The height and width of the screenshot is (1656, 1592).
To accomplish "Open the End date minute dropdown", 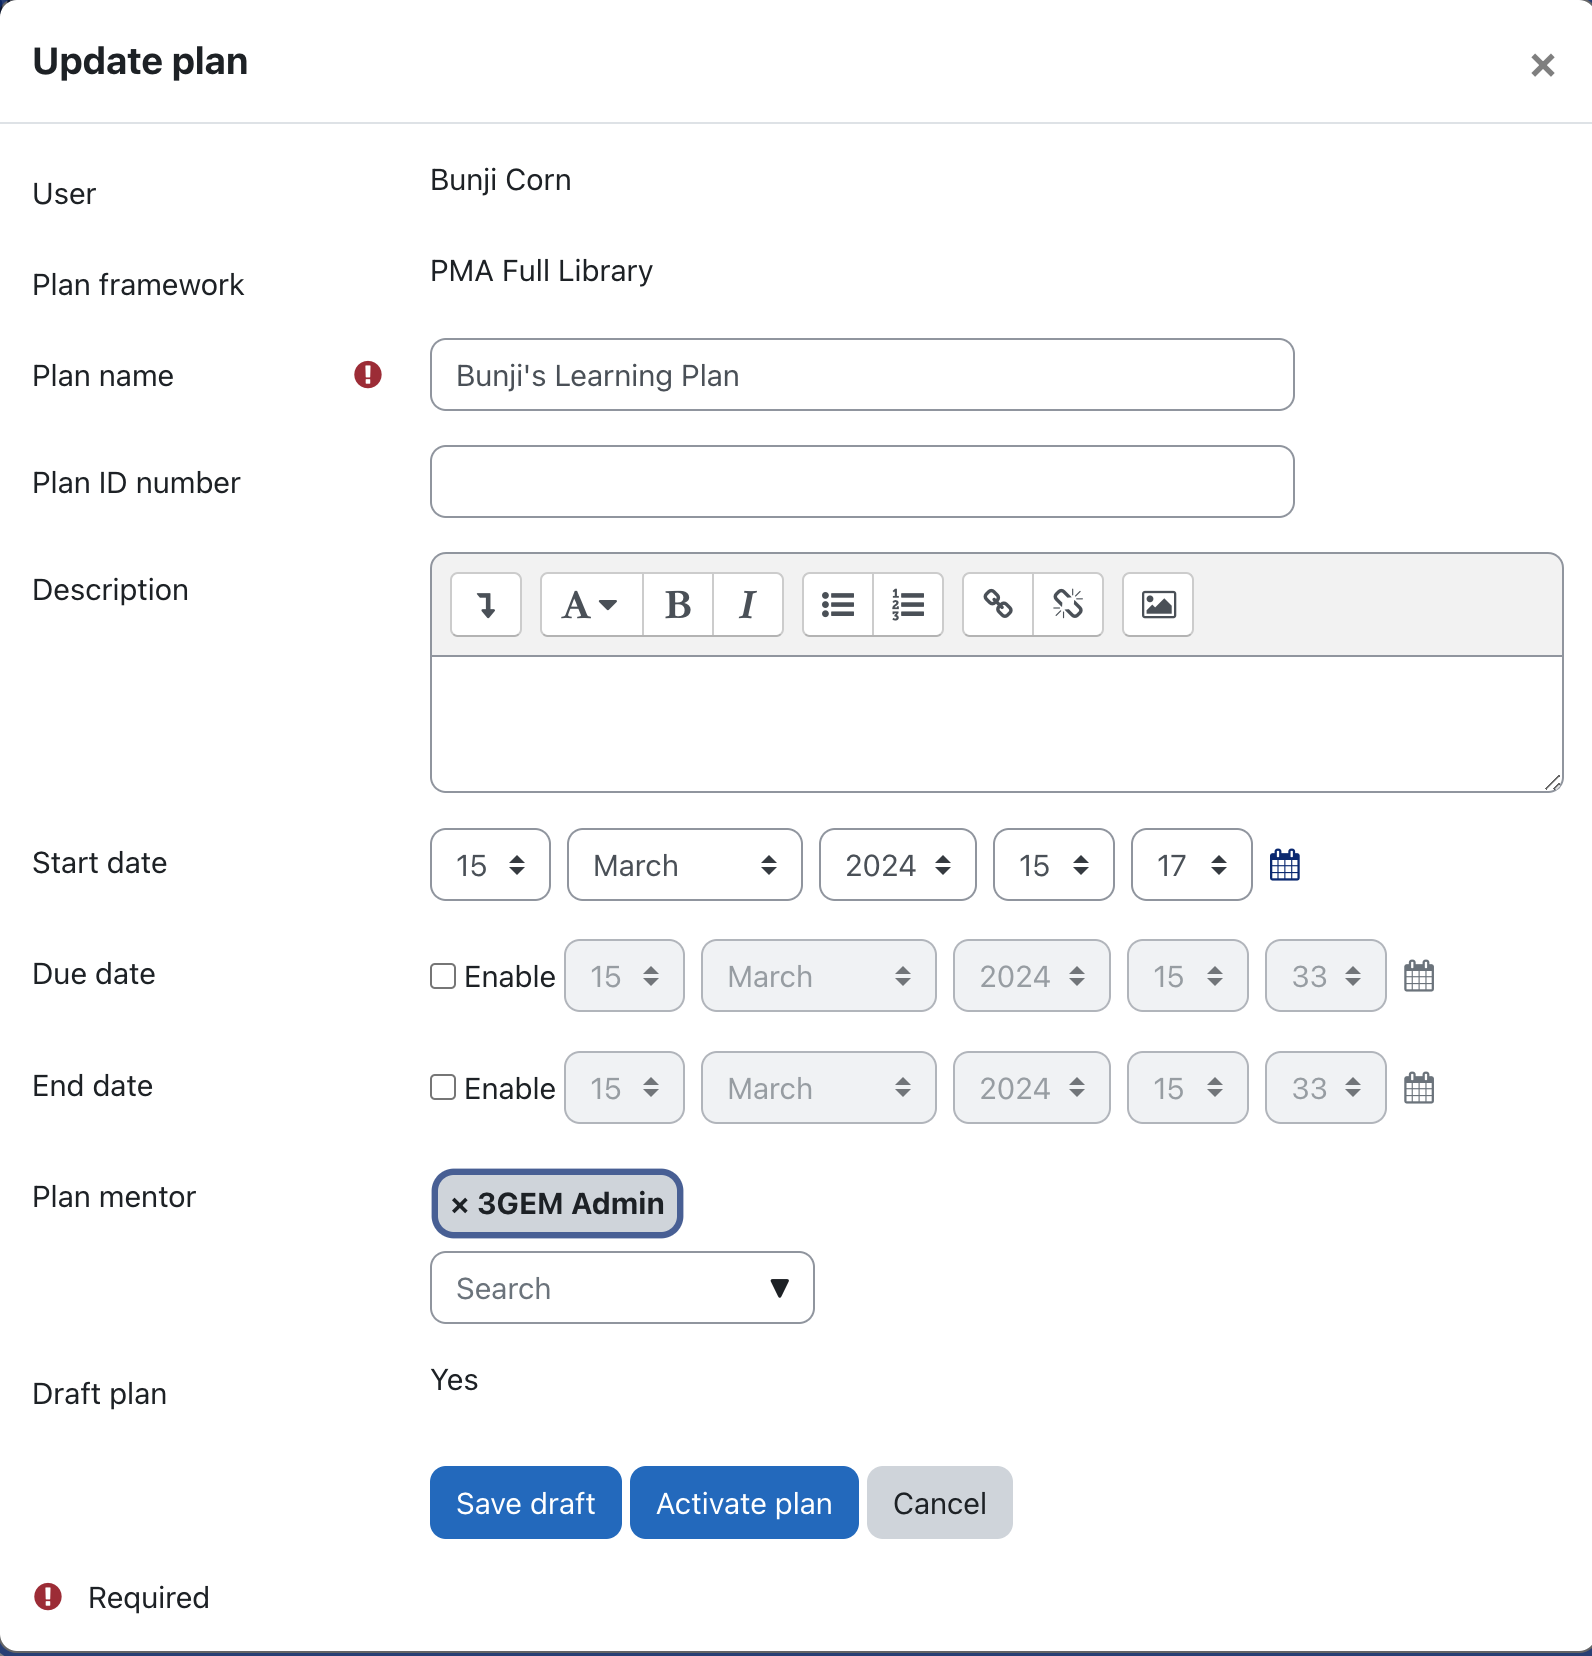I will tap(1326, 1088).
